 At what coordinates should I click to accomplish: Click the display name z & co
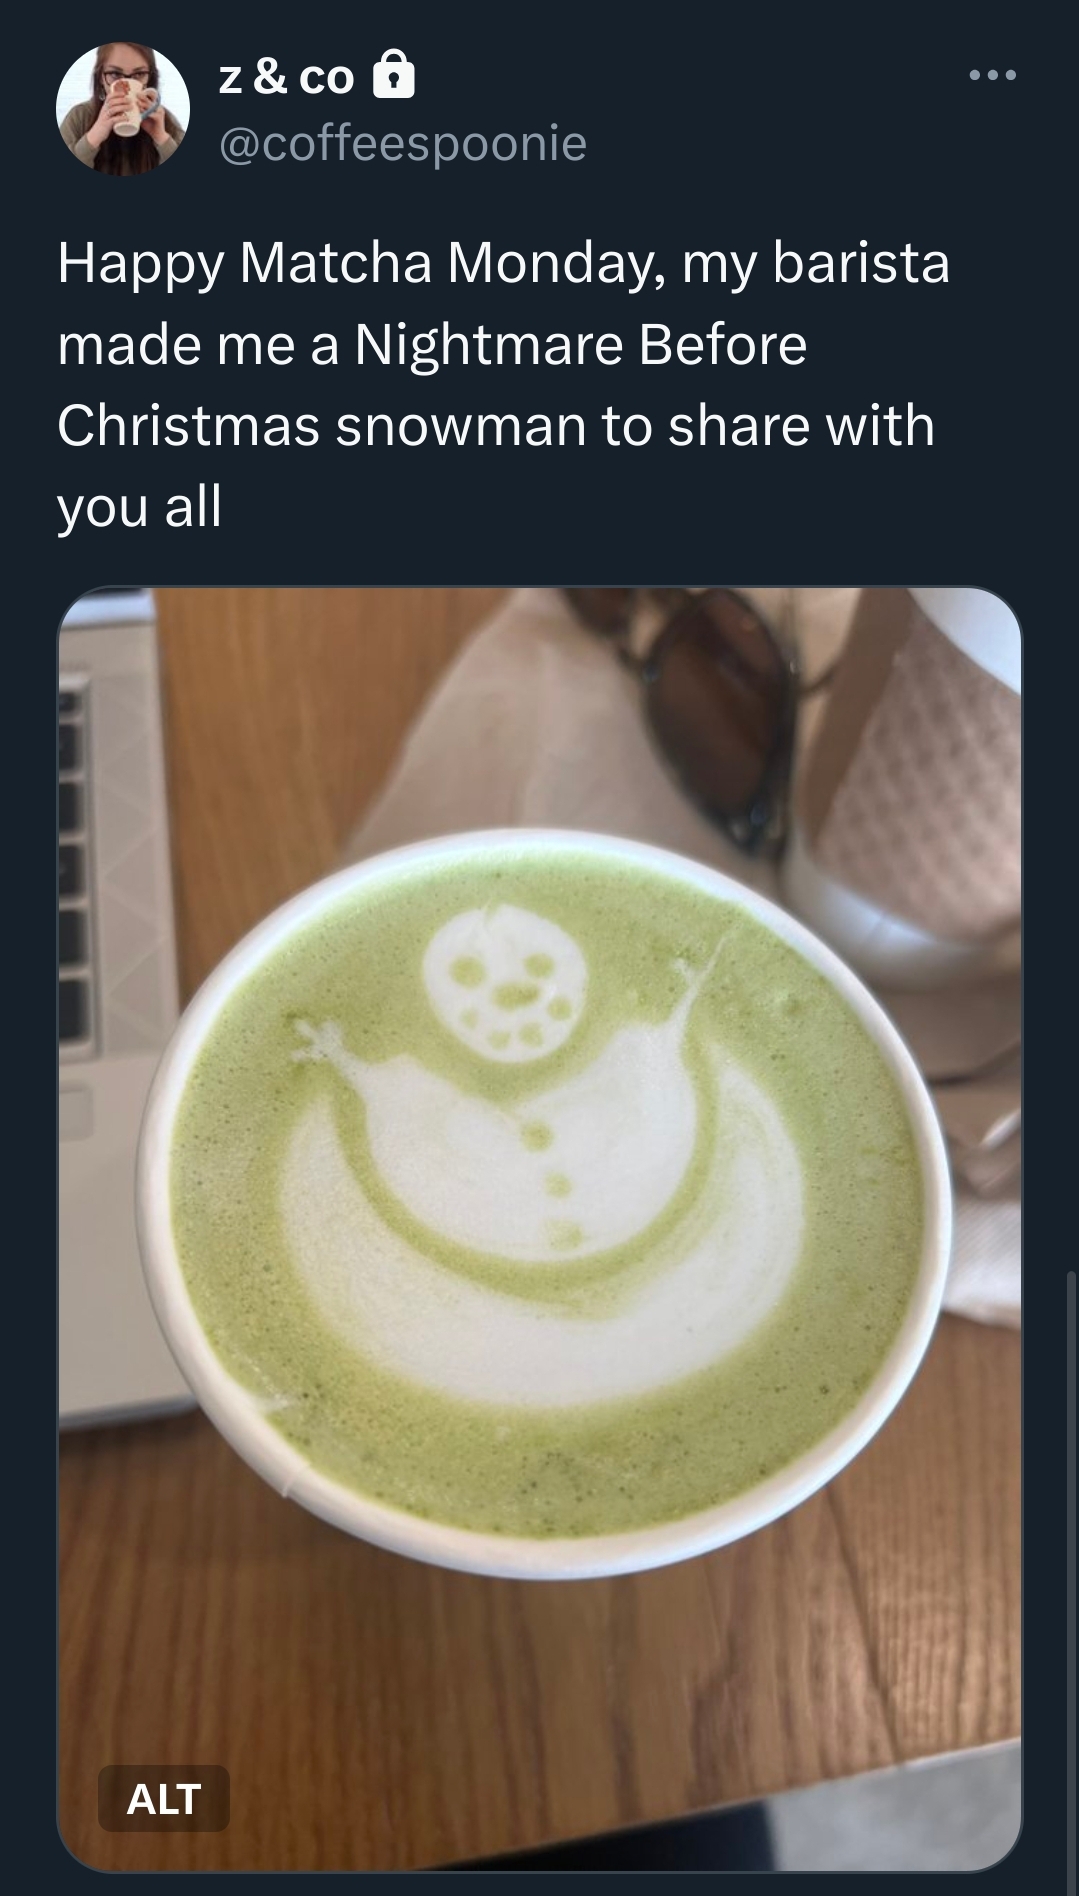286,77
